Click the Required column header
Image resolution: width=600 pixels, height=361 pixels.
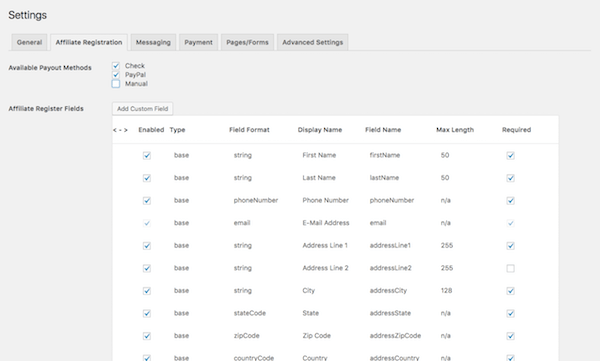(516, 130)
